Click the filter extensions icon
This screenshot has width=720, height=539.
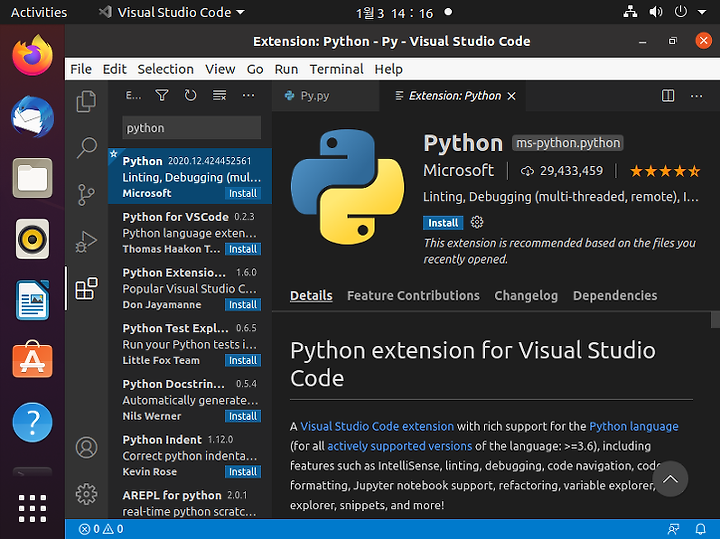click(162, 95)
